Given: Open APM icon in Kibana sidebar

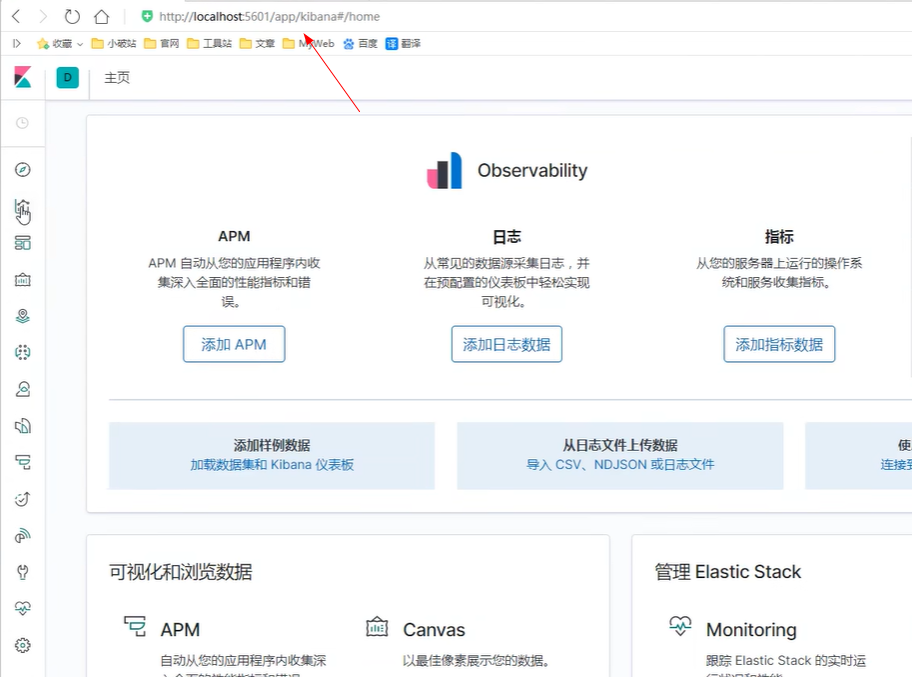Looking at the screenshot, I should 22,462.
